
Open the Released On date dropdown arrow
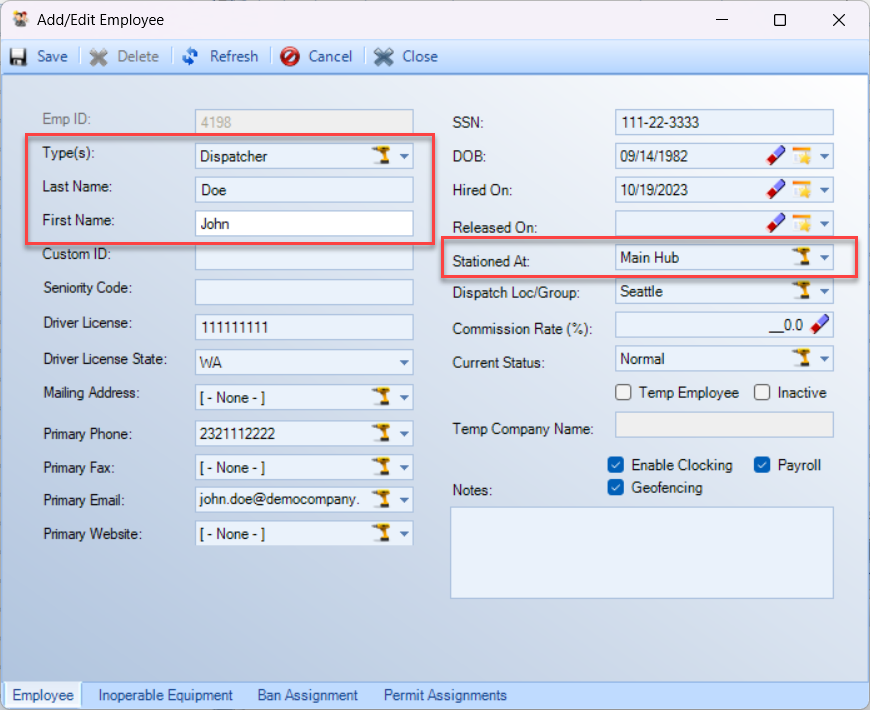(825, 224)
